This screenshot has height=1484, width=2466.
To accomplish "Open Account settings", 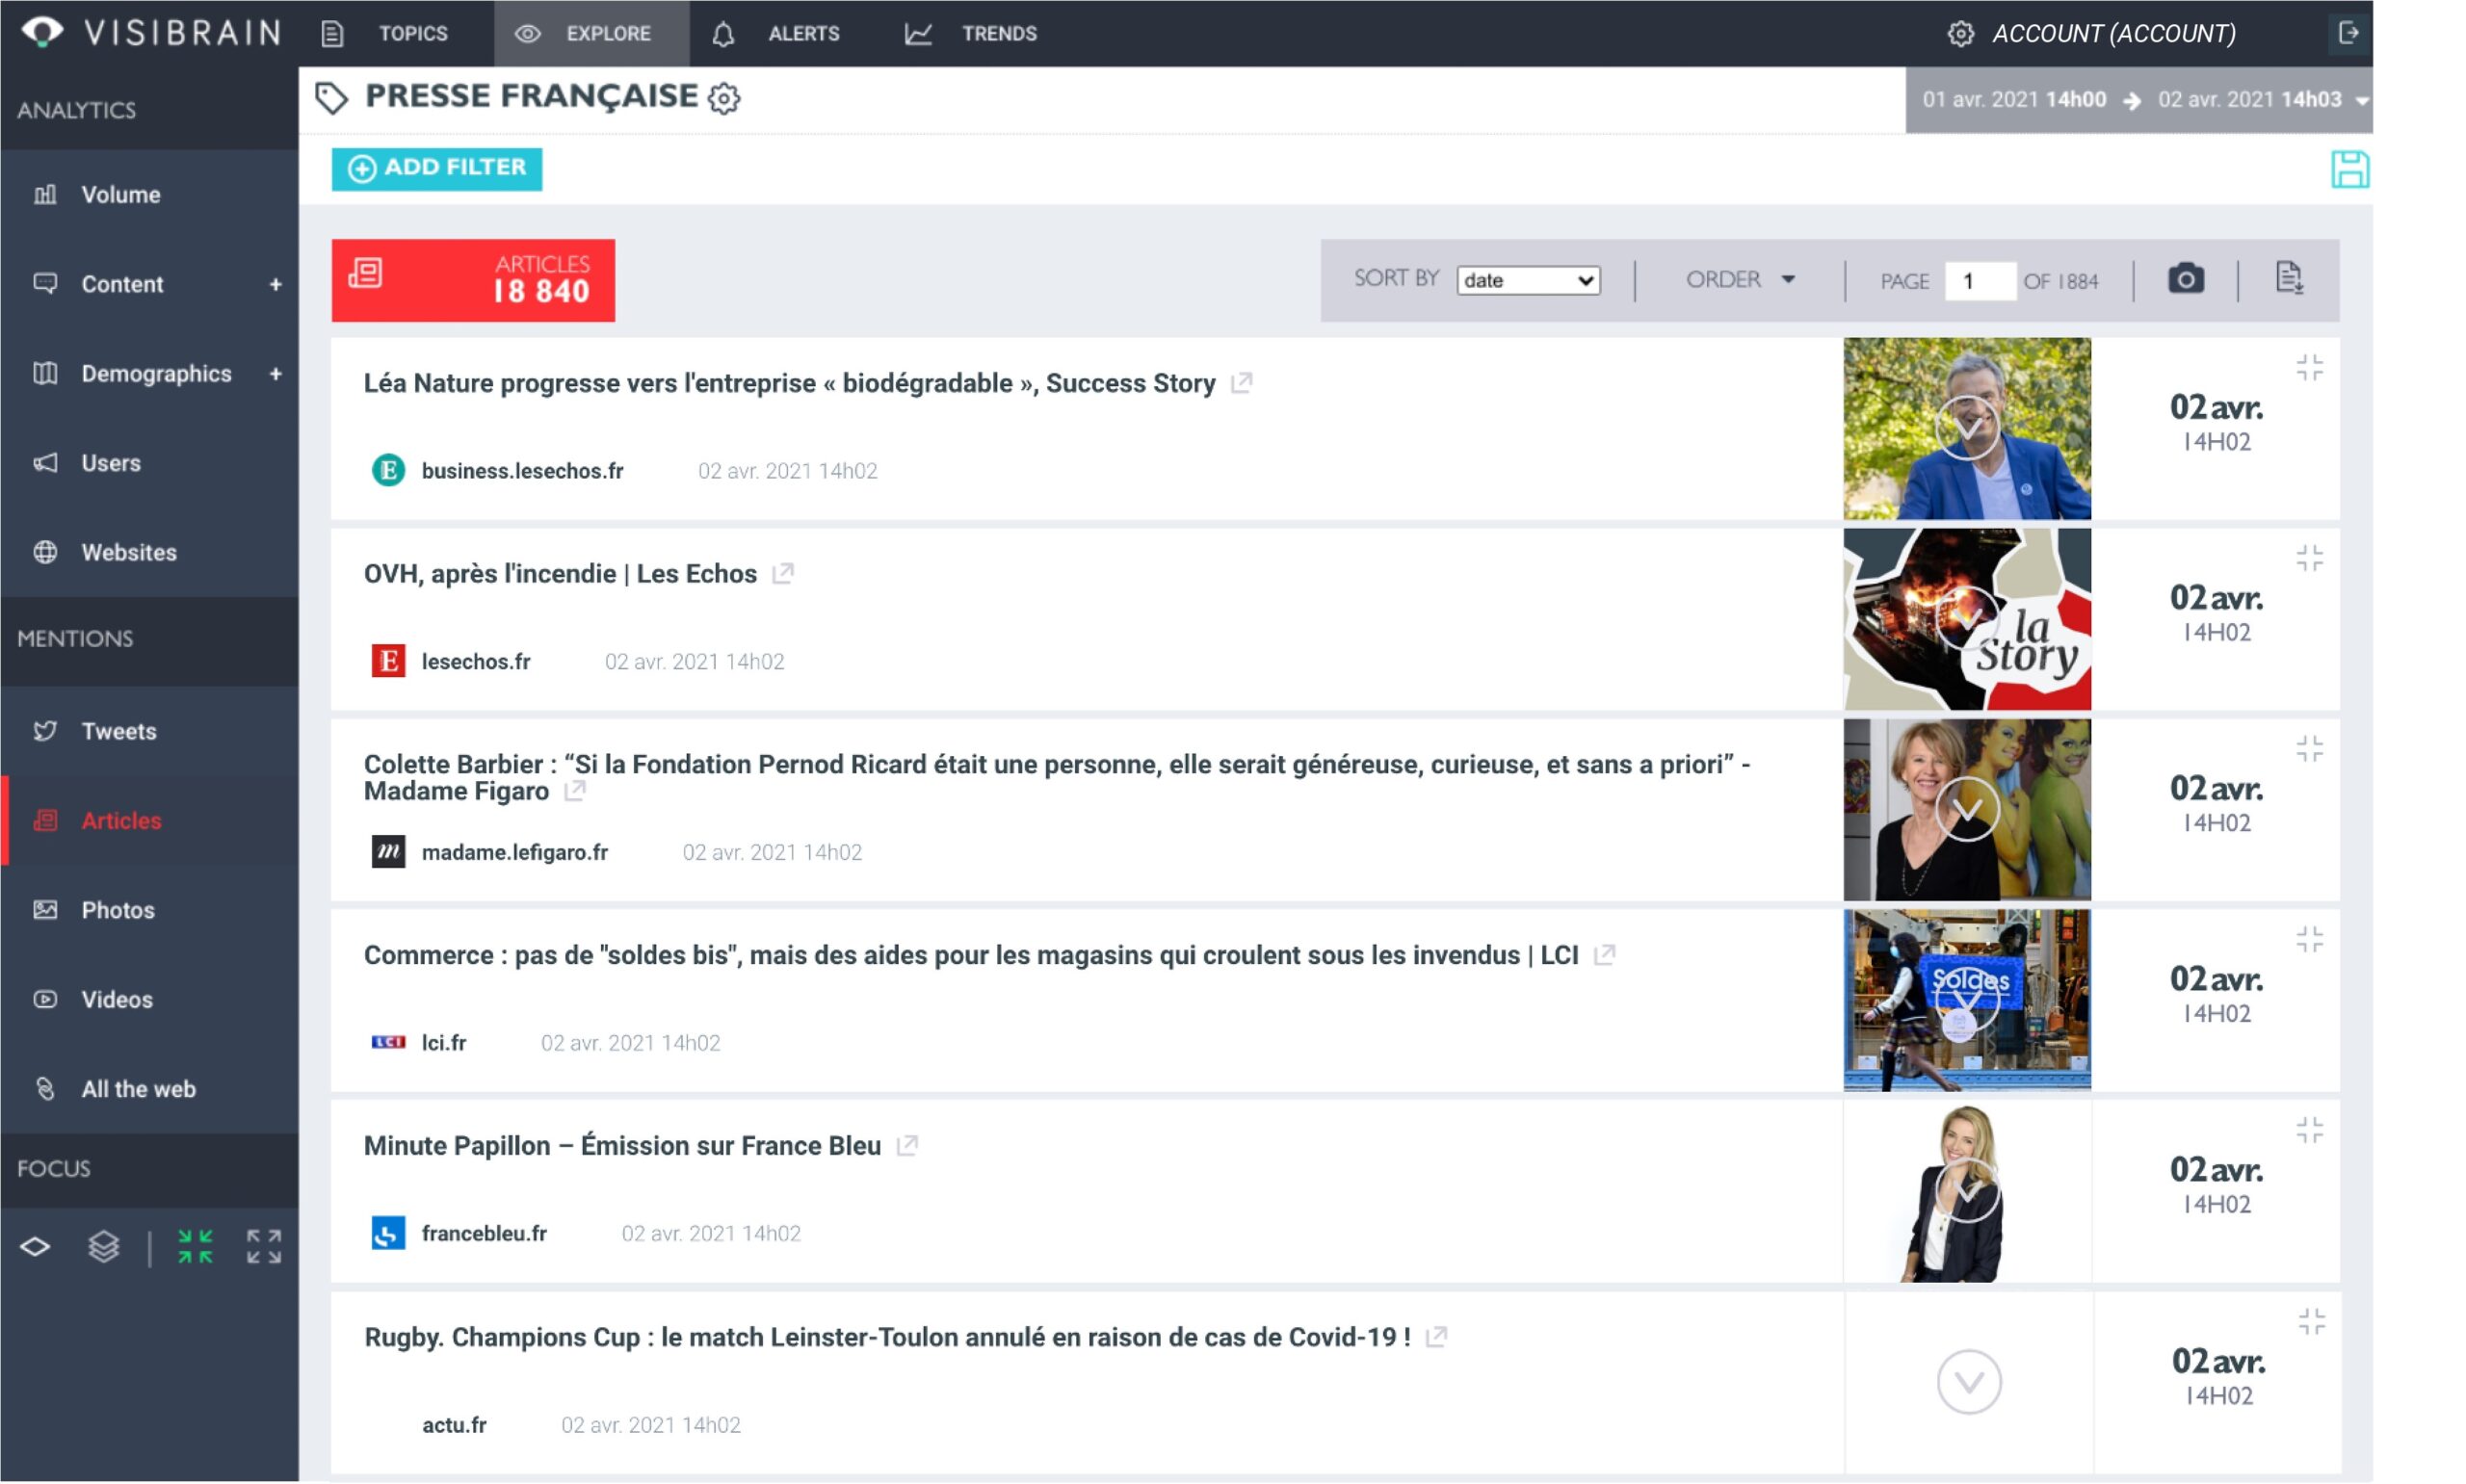I will tap(2092, 33).
